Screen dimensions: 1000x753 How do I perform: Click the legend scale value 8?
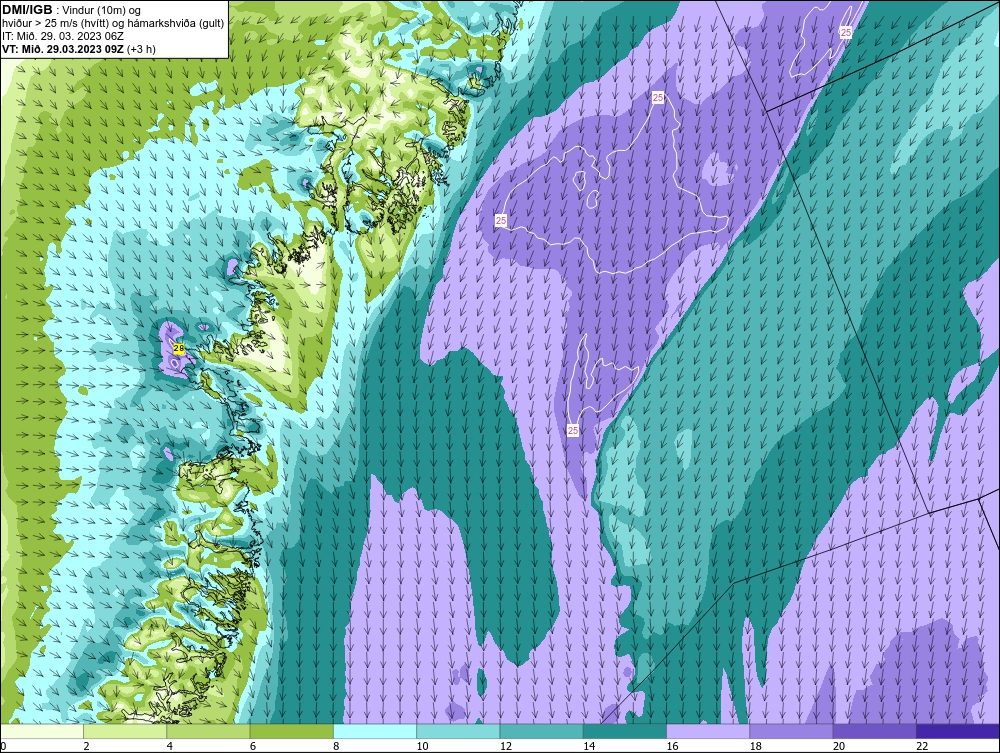[336, 746]
